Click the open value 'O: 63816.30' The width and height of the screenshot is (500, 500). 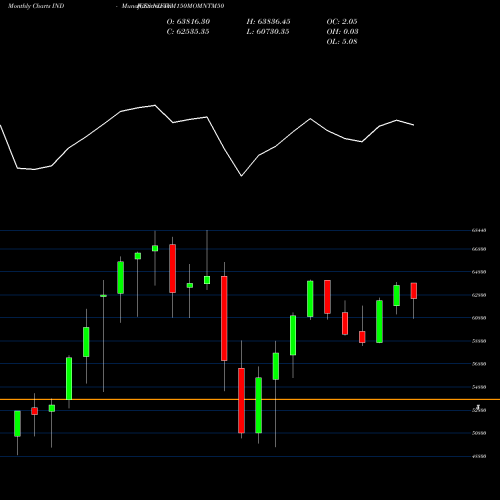coord(188,22)
